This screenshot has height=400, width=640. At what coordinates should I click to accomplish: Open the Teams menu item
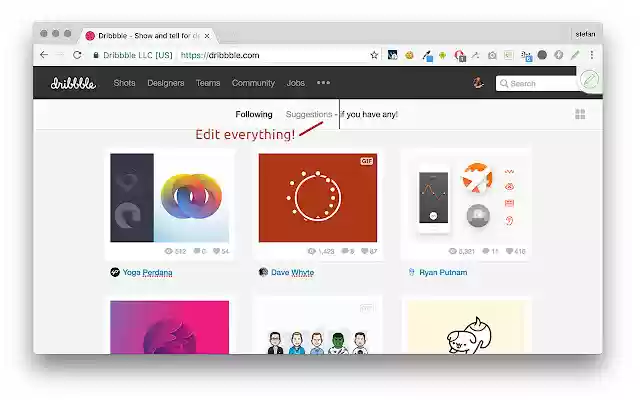pos(208,83)
